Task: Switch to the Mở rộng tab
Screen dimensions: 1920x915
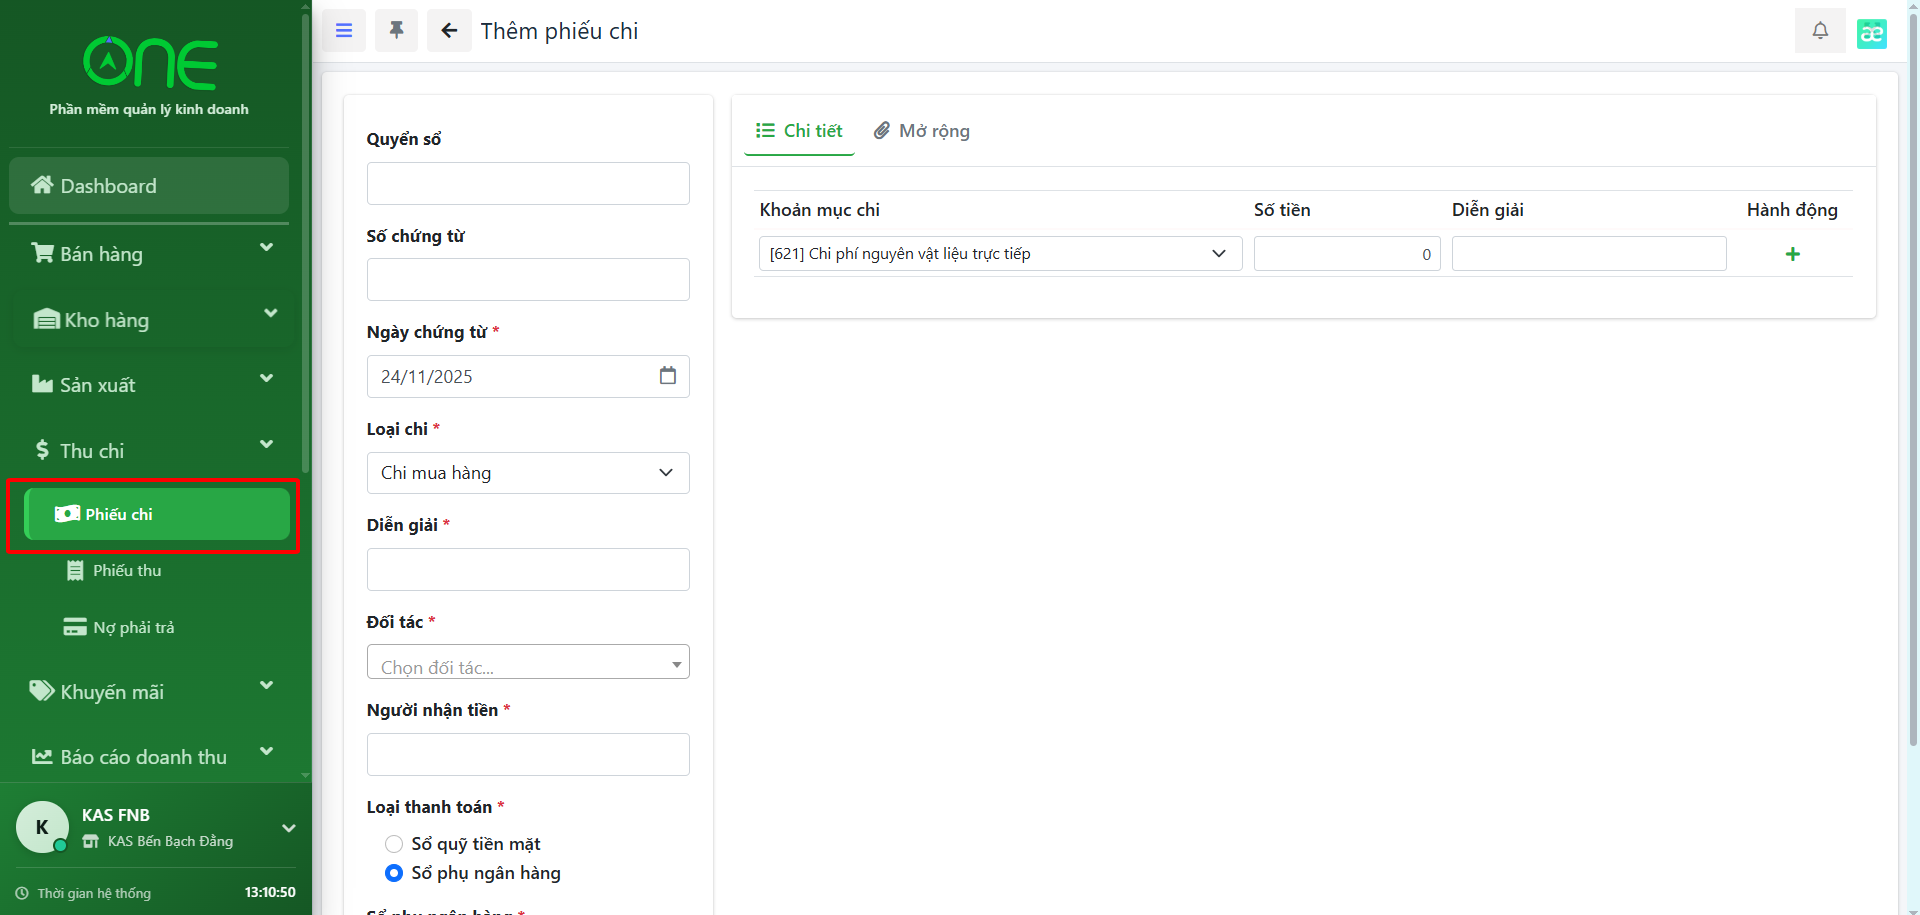Action: click(922, 131)
